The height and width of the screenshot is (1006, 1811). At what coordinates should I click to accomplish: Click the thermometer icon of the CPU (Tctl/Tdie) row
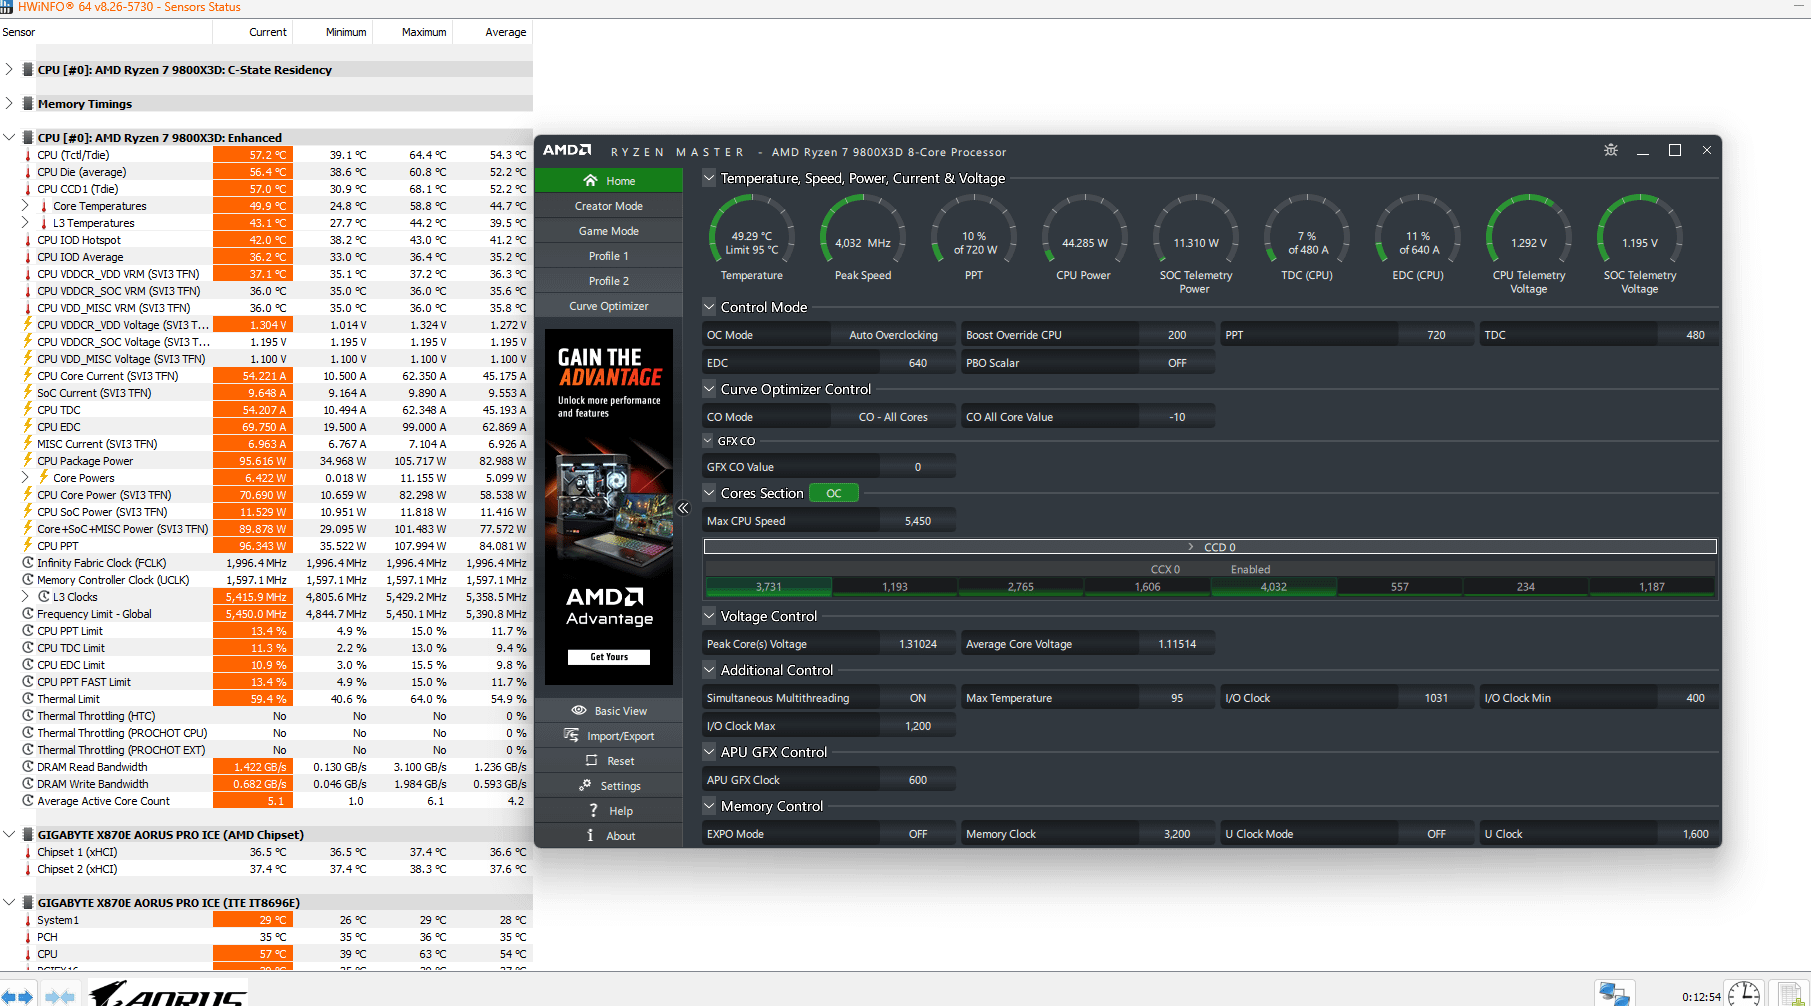click(x=27, y=155)
